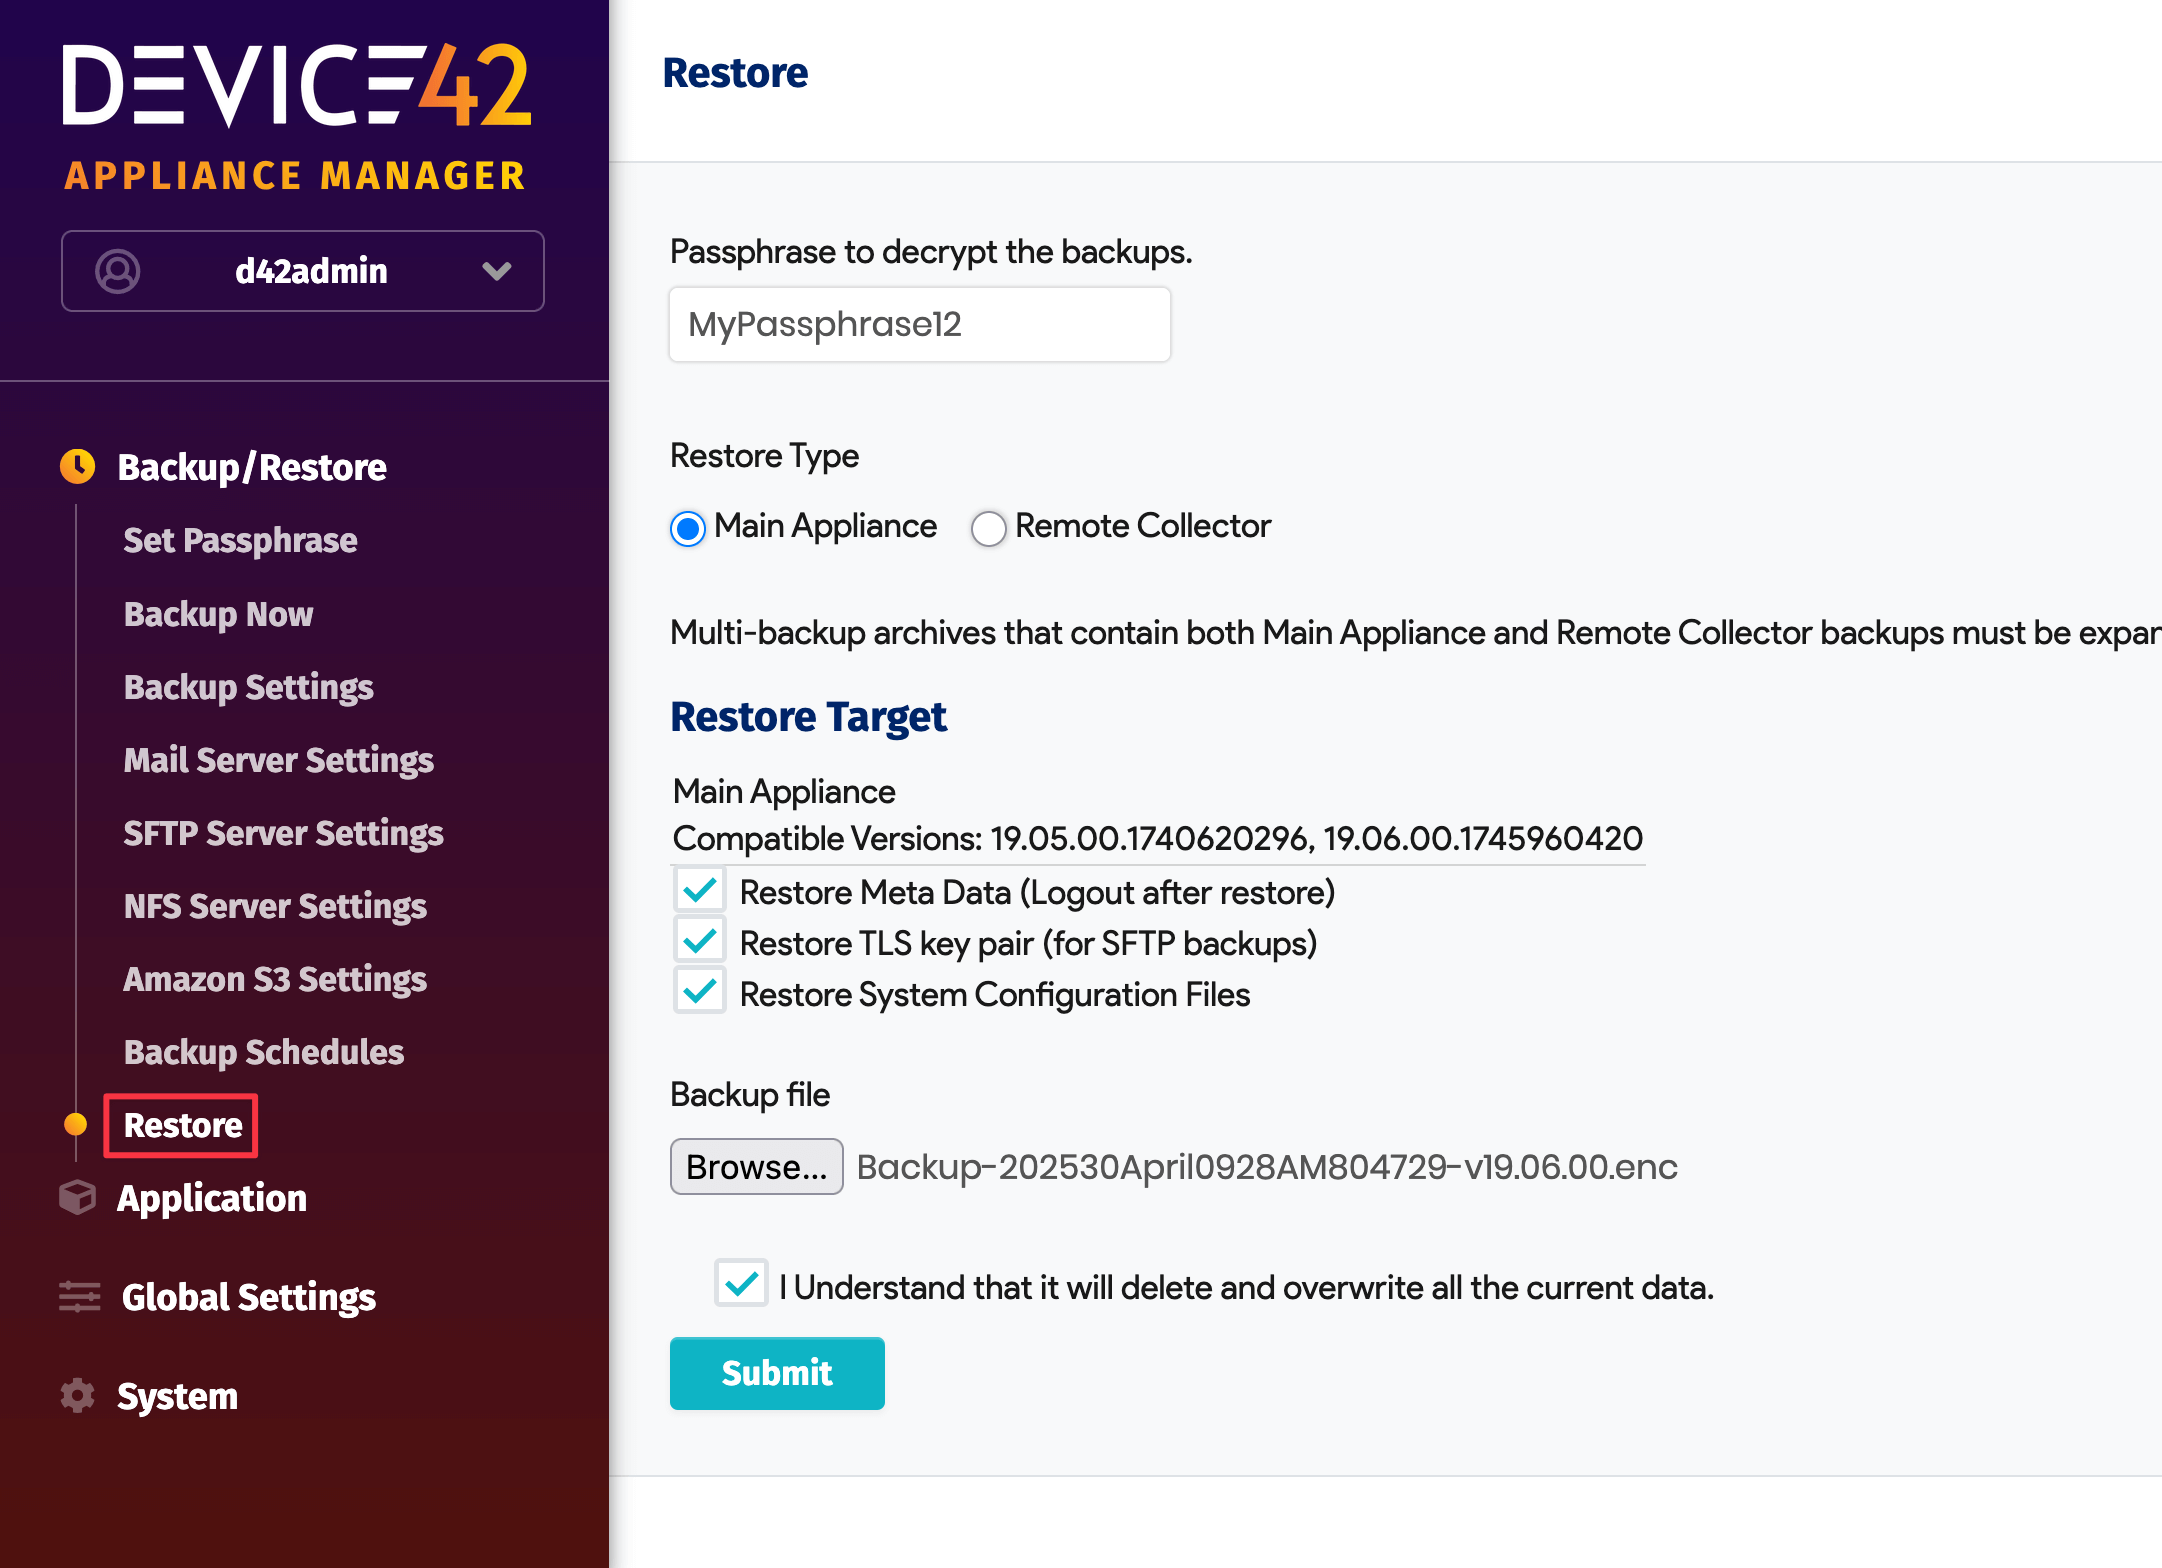This screenshot has width=2162, height=1568.
Task: Select the Main Appliance radio button
Action: (688, 528)
